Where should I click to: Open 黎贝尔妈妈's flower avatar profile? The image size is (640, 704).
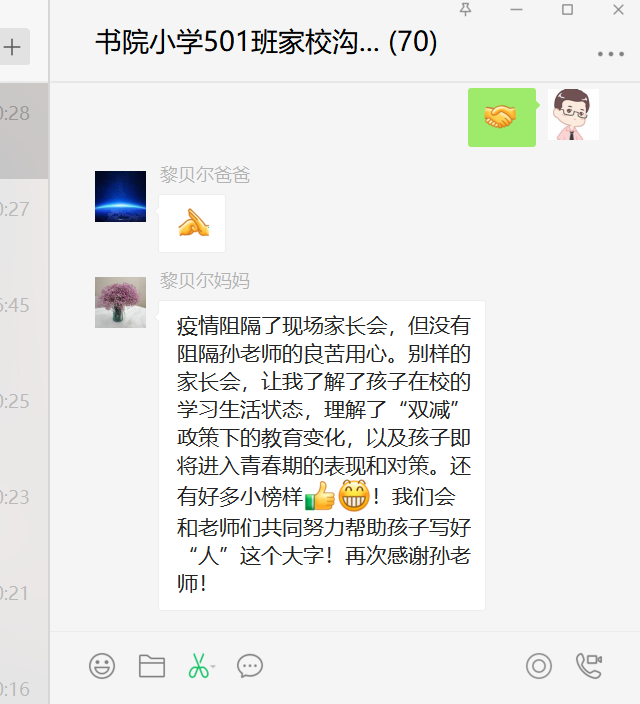click(120, 302)
